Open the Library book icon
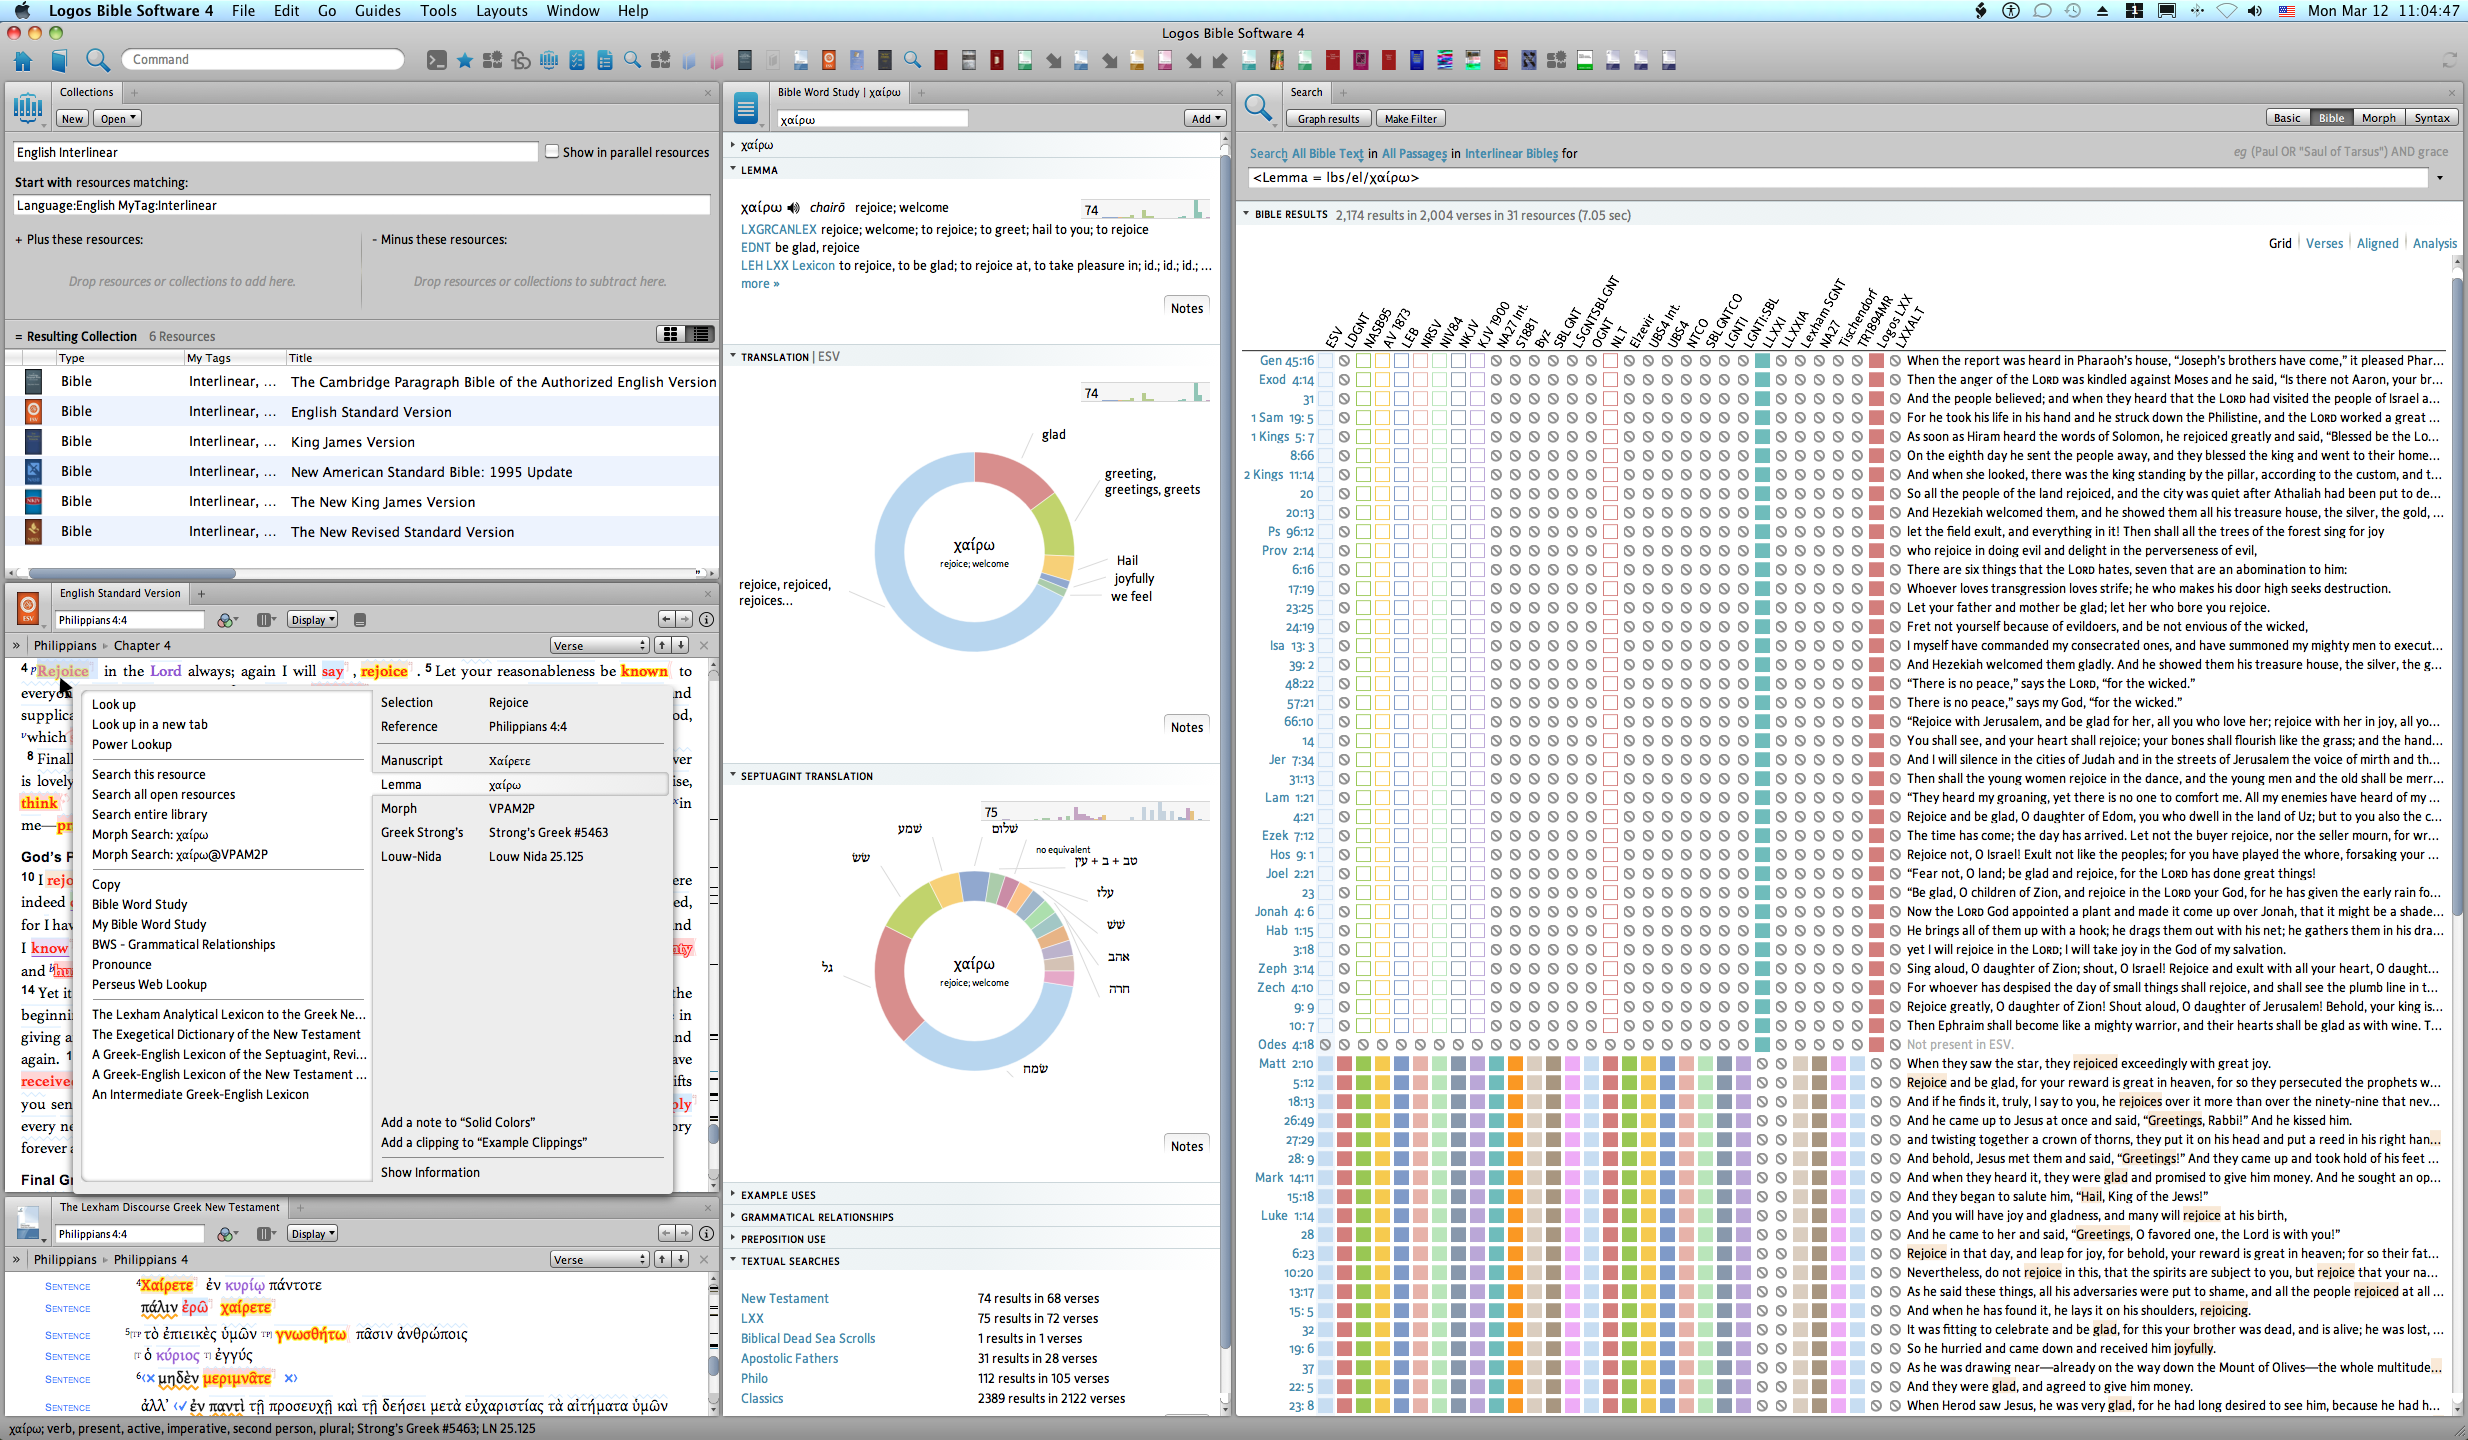 pyautogui.click(x=59, y=60)
